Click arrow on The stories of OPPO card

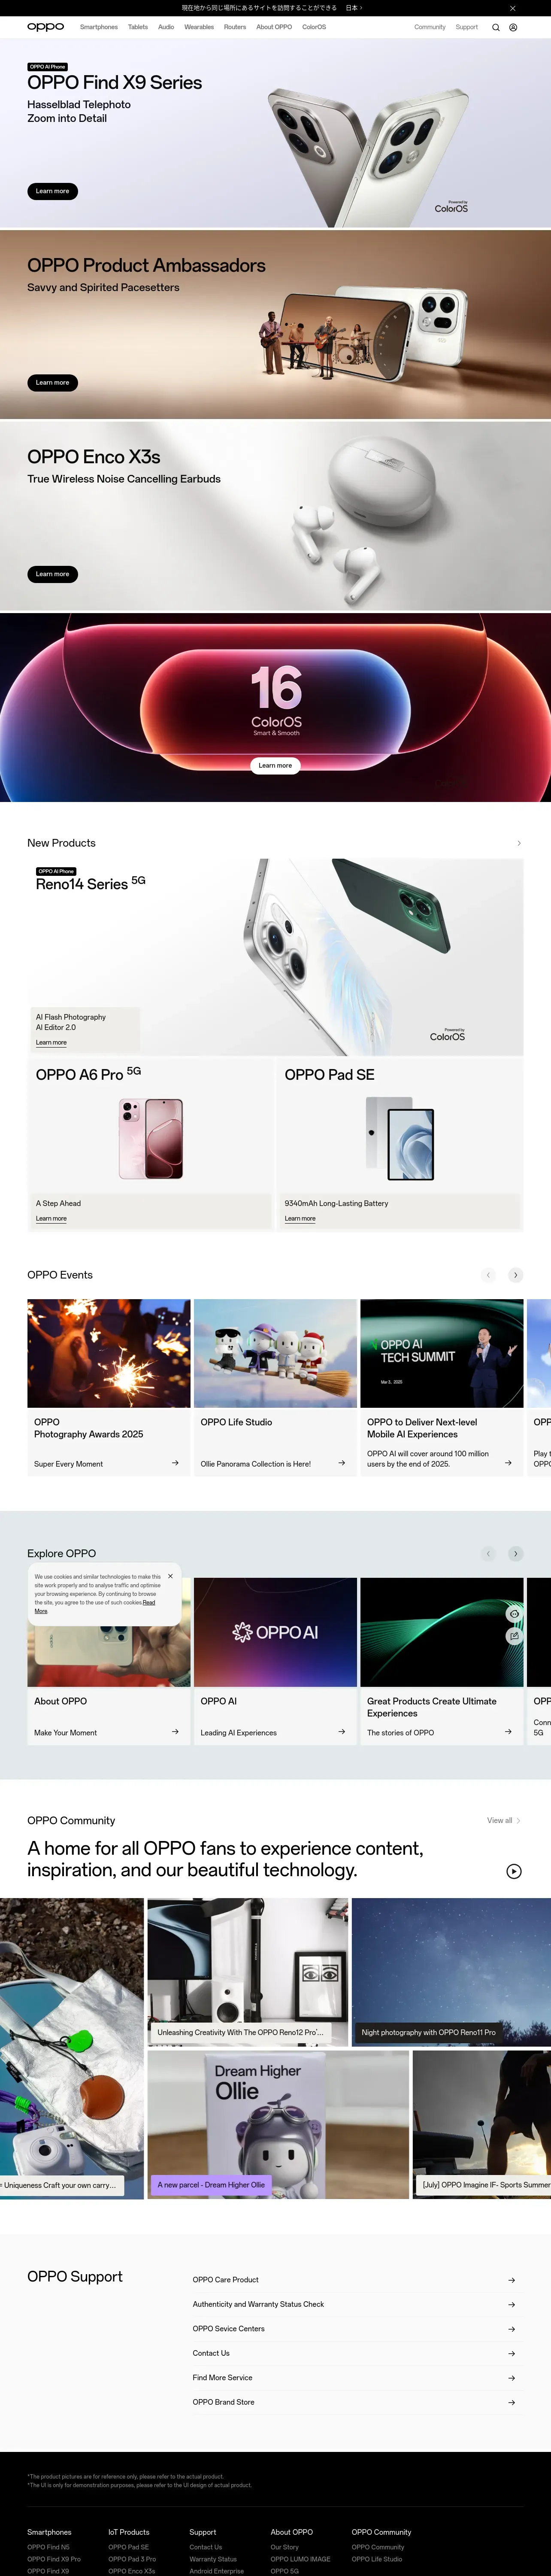coord(508,1732)
